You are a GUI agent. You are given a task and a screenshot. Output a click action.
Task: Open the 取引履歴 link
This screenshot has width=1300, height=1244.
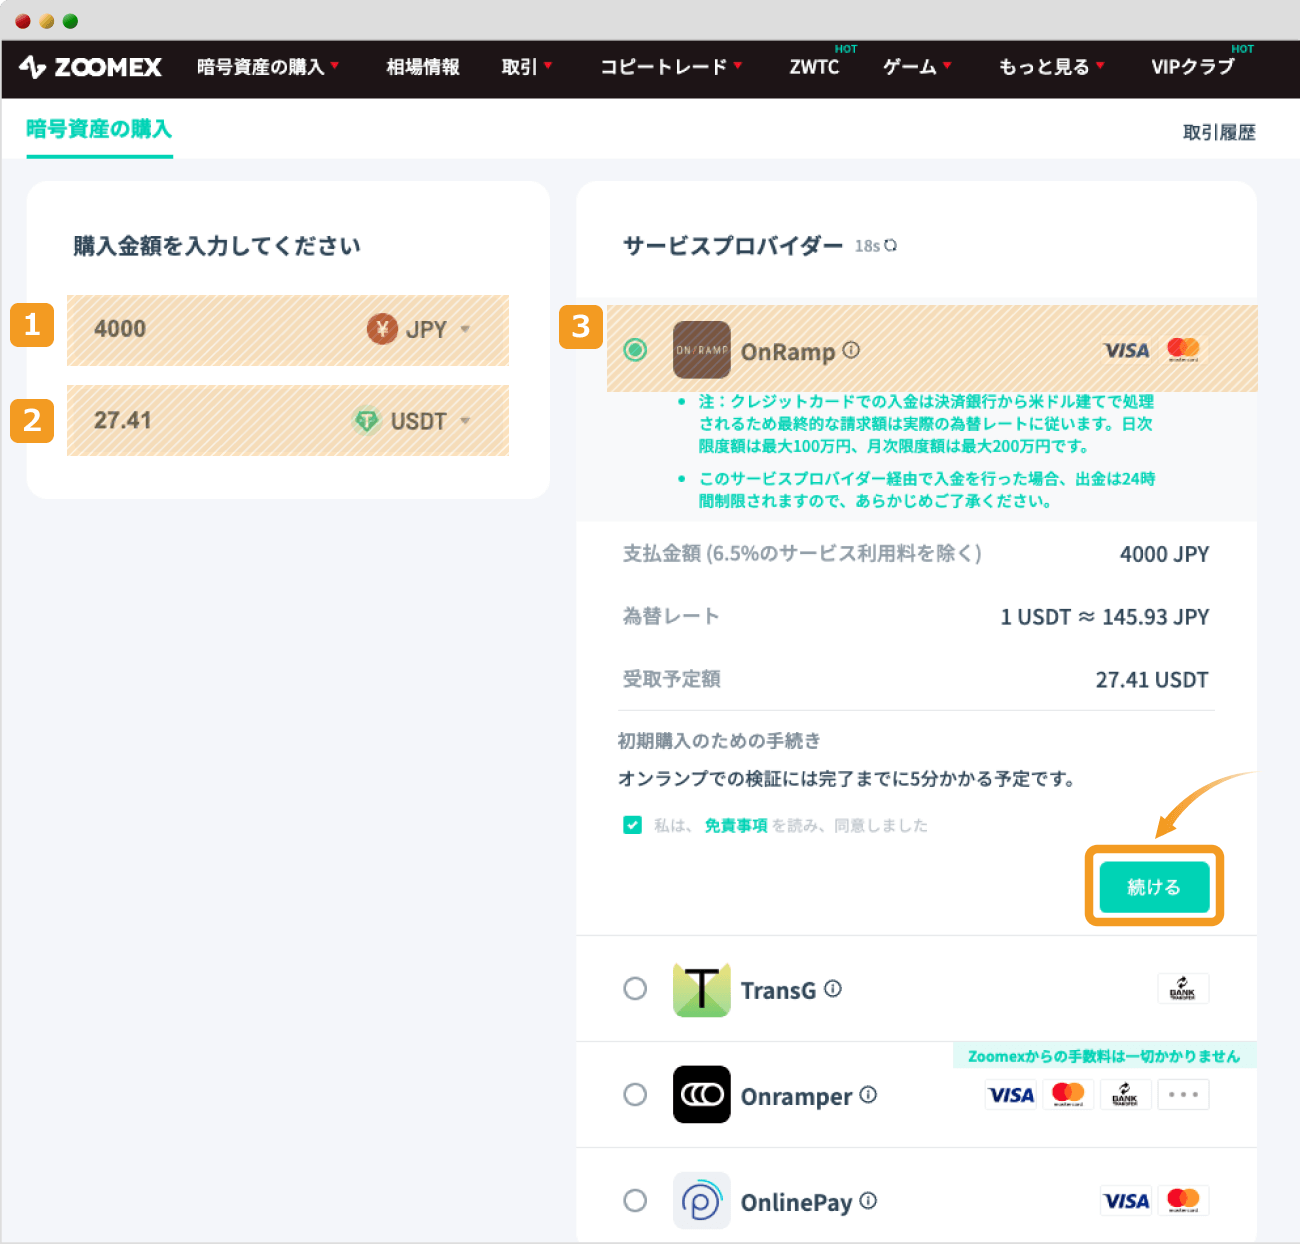[x=1219, y=132]
